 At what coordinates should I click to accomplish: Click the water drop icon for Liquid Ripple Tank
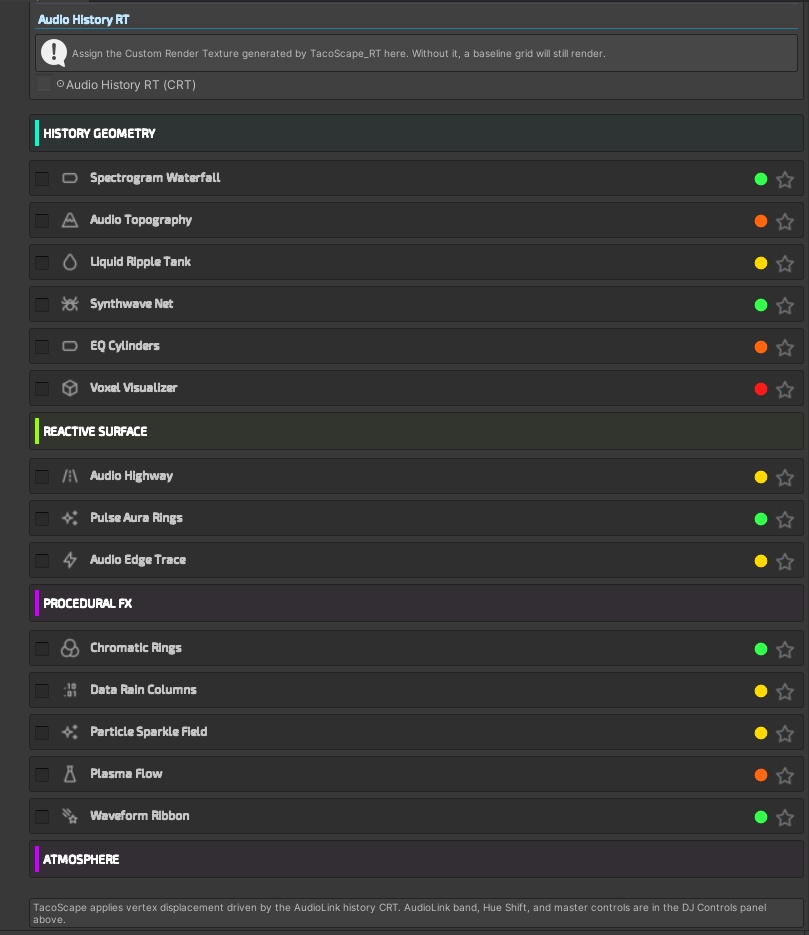70,262
